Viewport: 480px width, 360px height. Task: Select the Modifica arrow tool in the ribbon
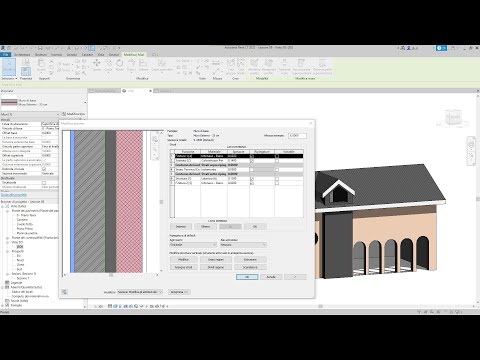(x=9, y=67)
